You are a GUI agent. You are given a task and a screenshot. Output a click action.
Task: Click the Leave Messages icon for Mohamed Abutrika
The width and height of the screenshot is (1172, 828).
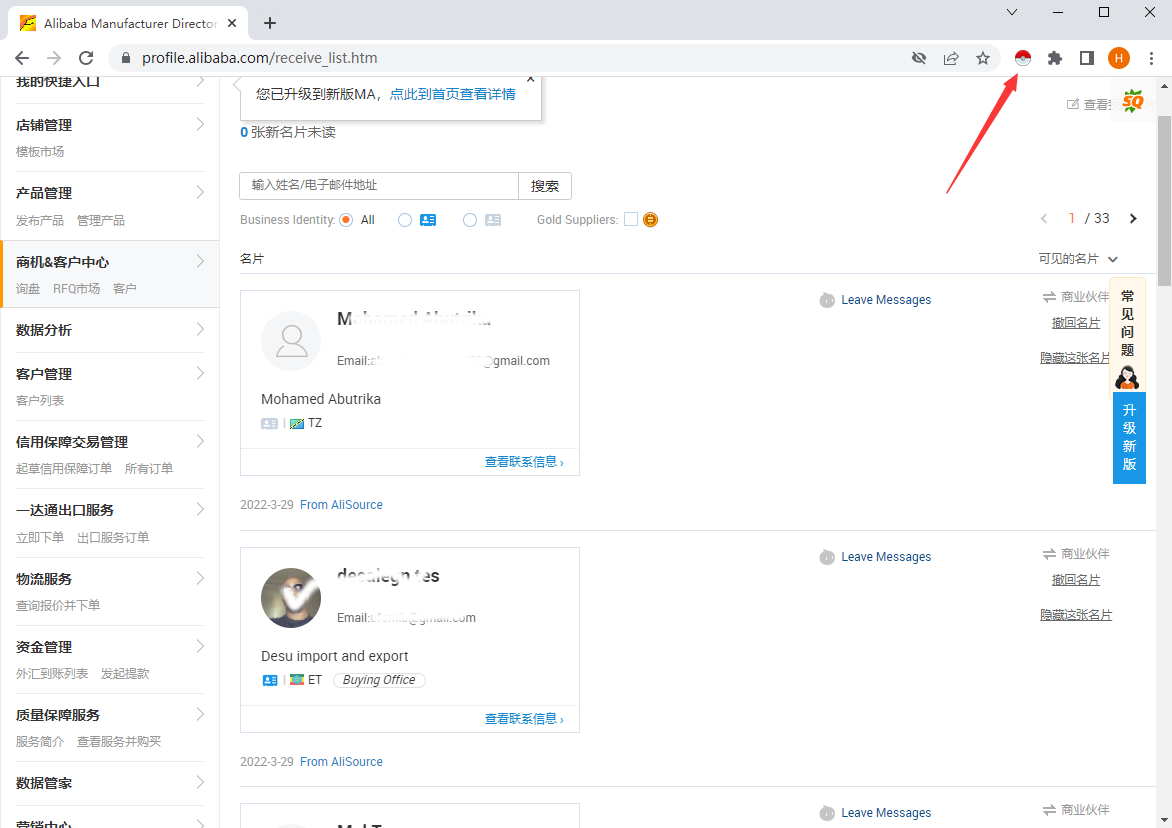point(827,299)
